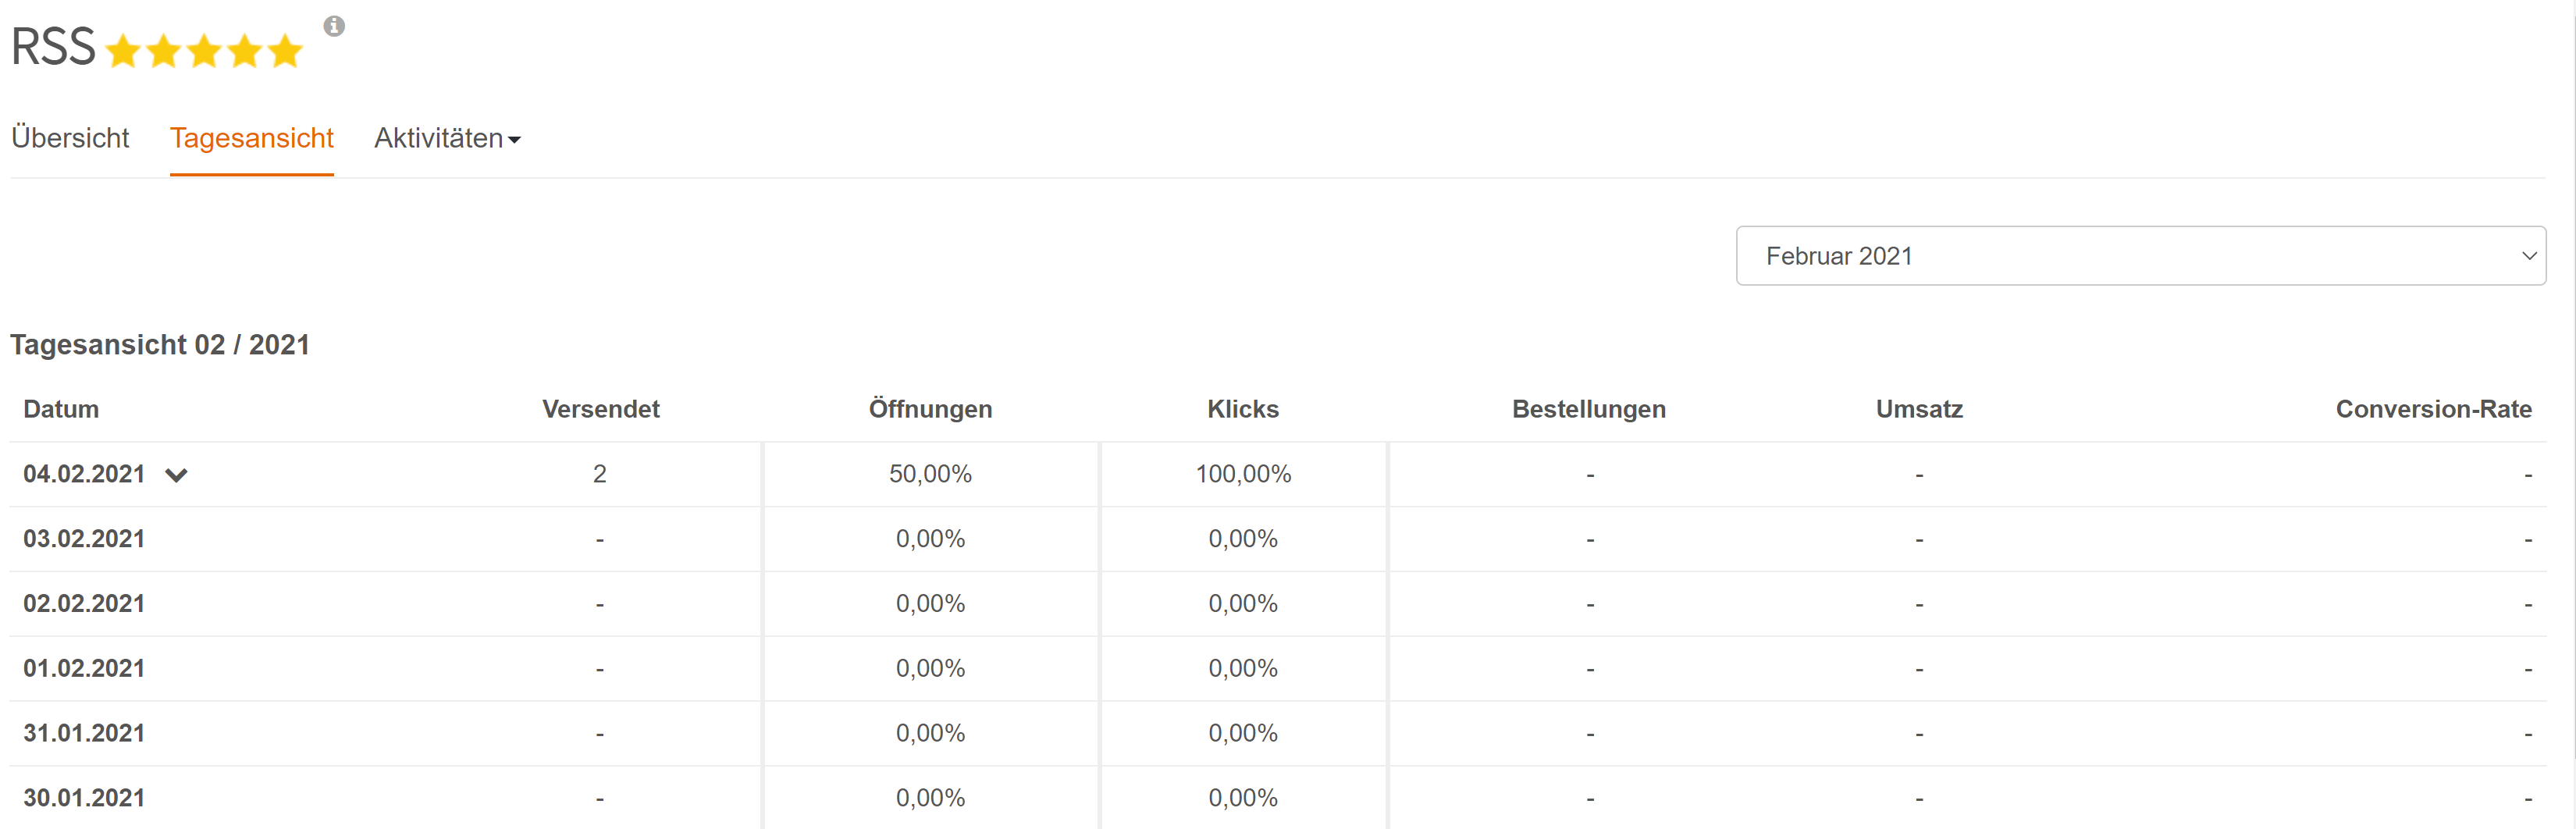
Task: Click the Umsatz column header
Action: (1919, 409)
